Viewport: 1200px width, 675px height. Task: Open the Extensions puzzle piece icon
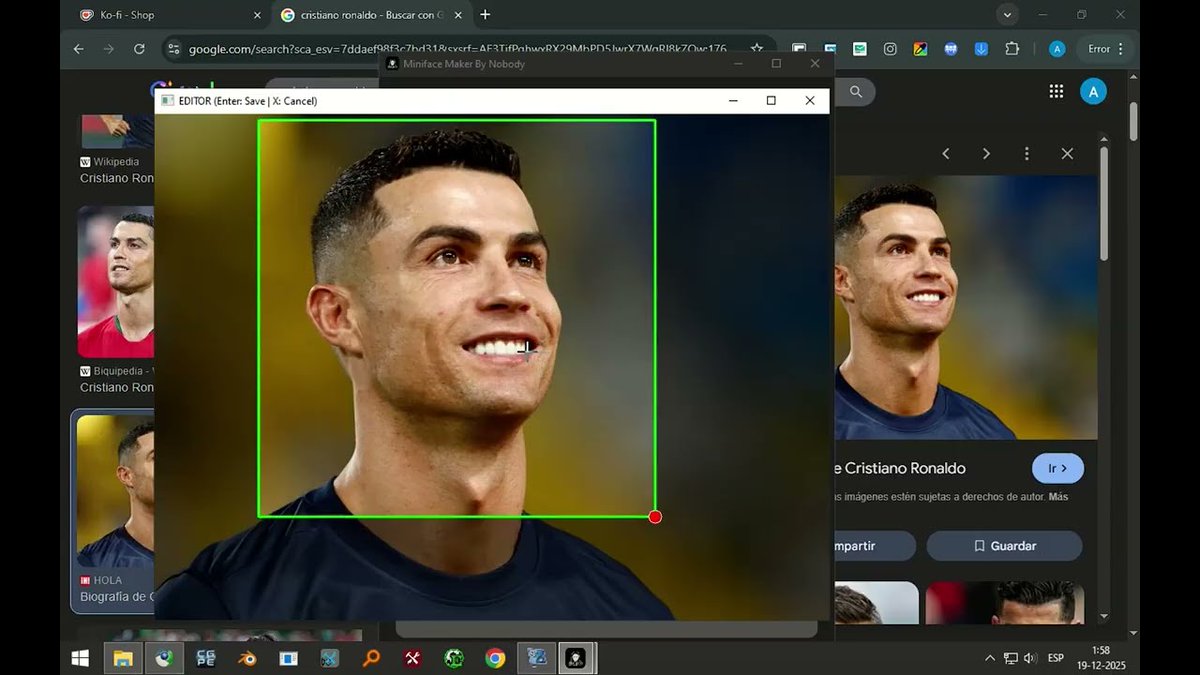point(1012,48)
